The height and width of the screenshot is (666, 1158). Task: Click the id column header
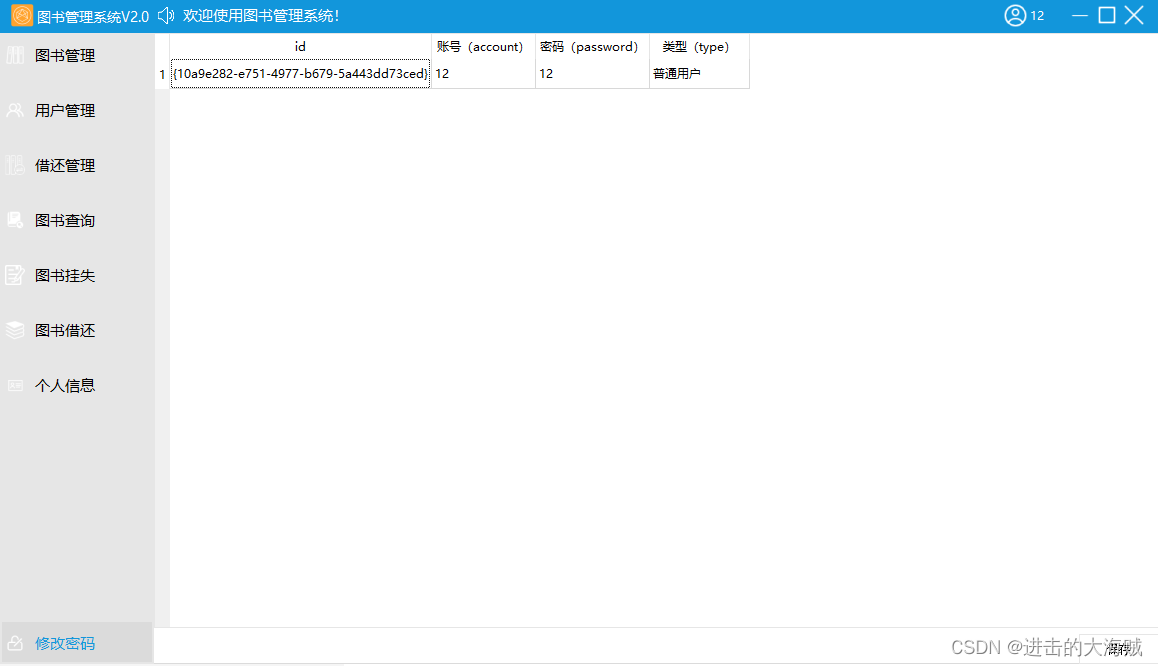click(300, 47)
